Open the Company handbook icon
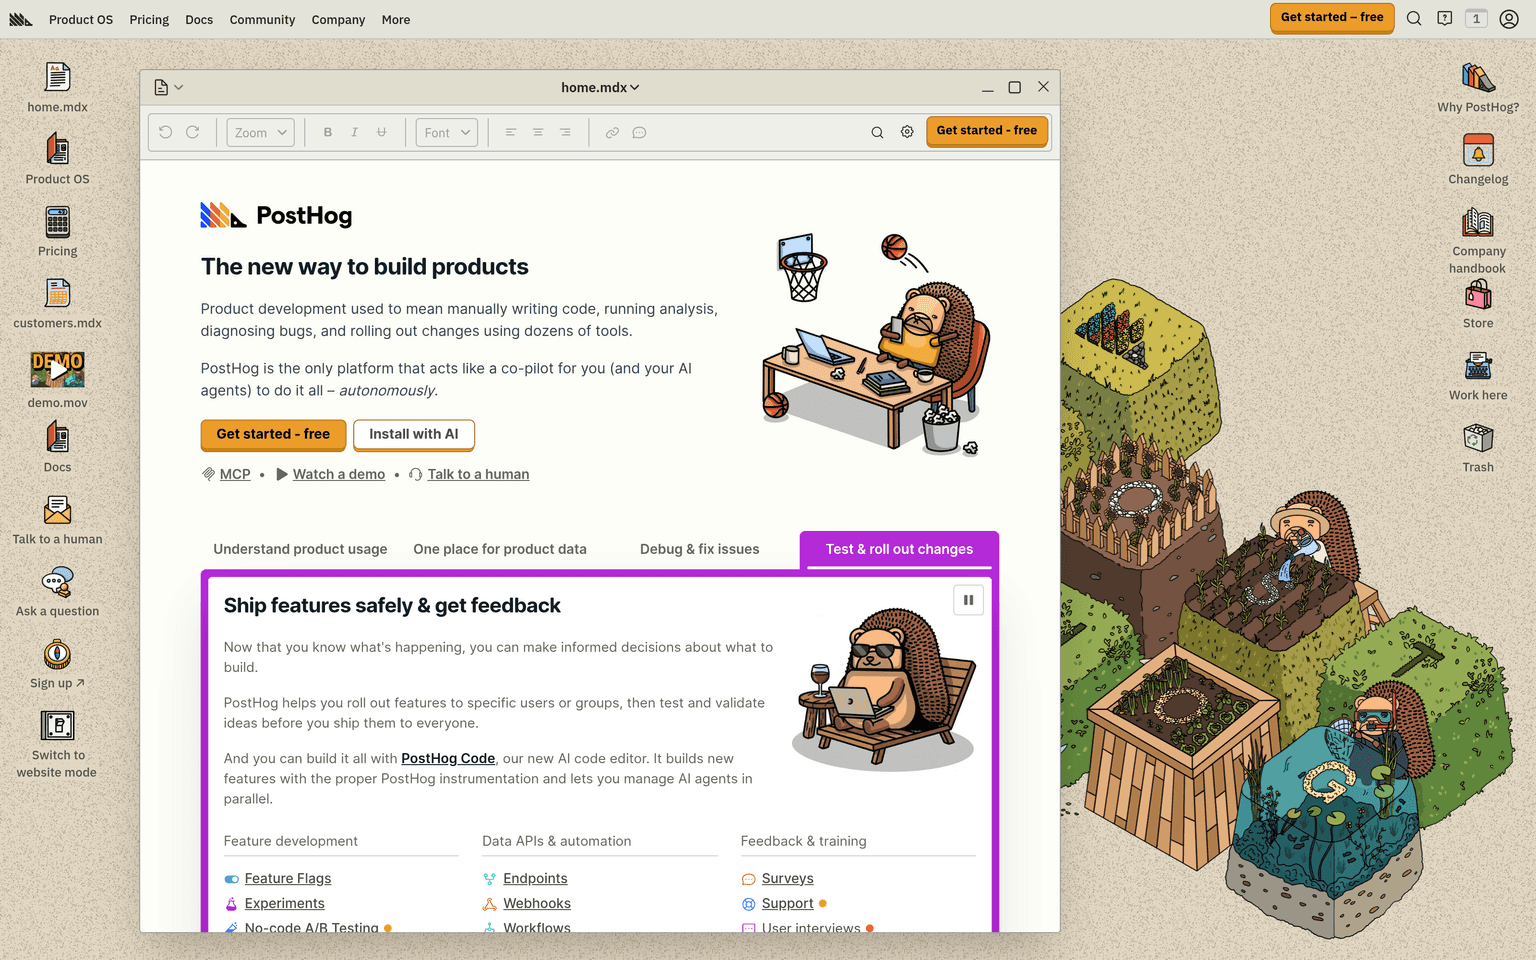 [x=1478, y=222]
